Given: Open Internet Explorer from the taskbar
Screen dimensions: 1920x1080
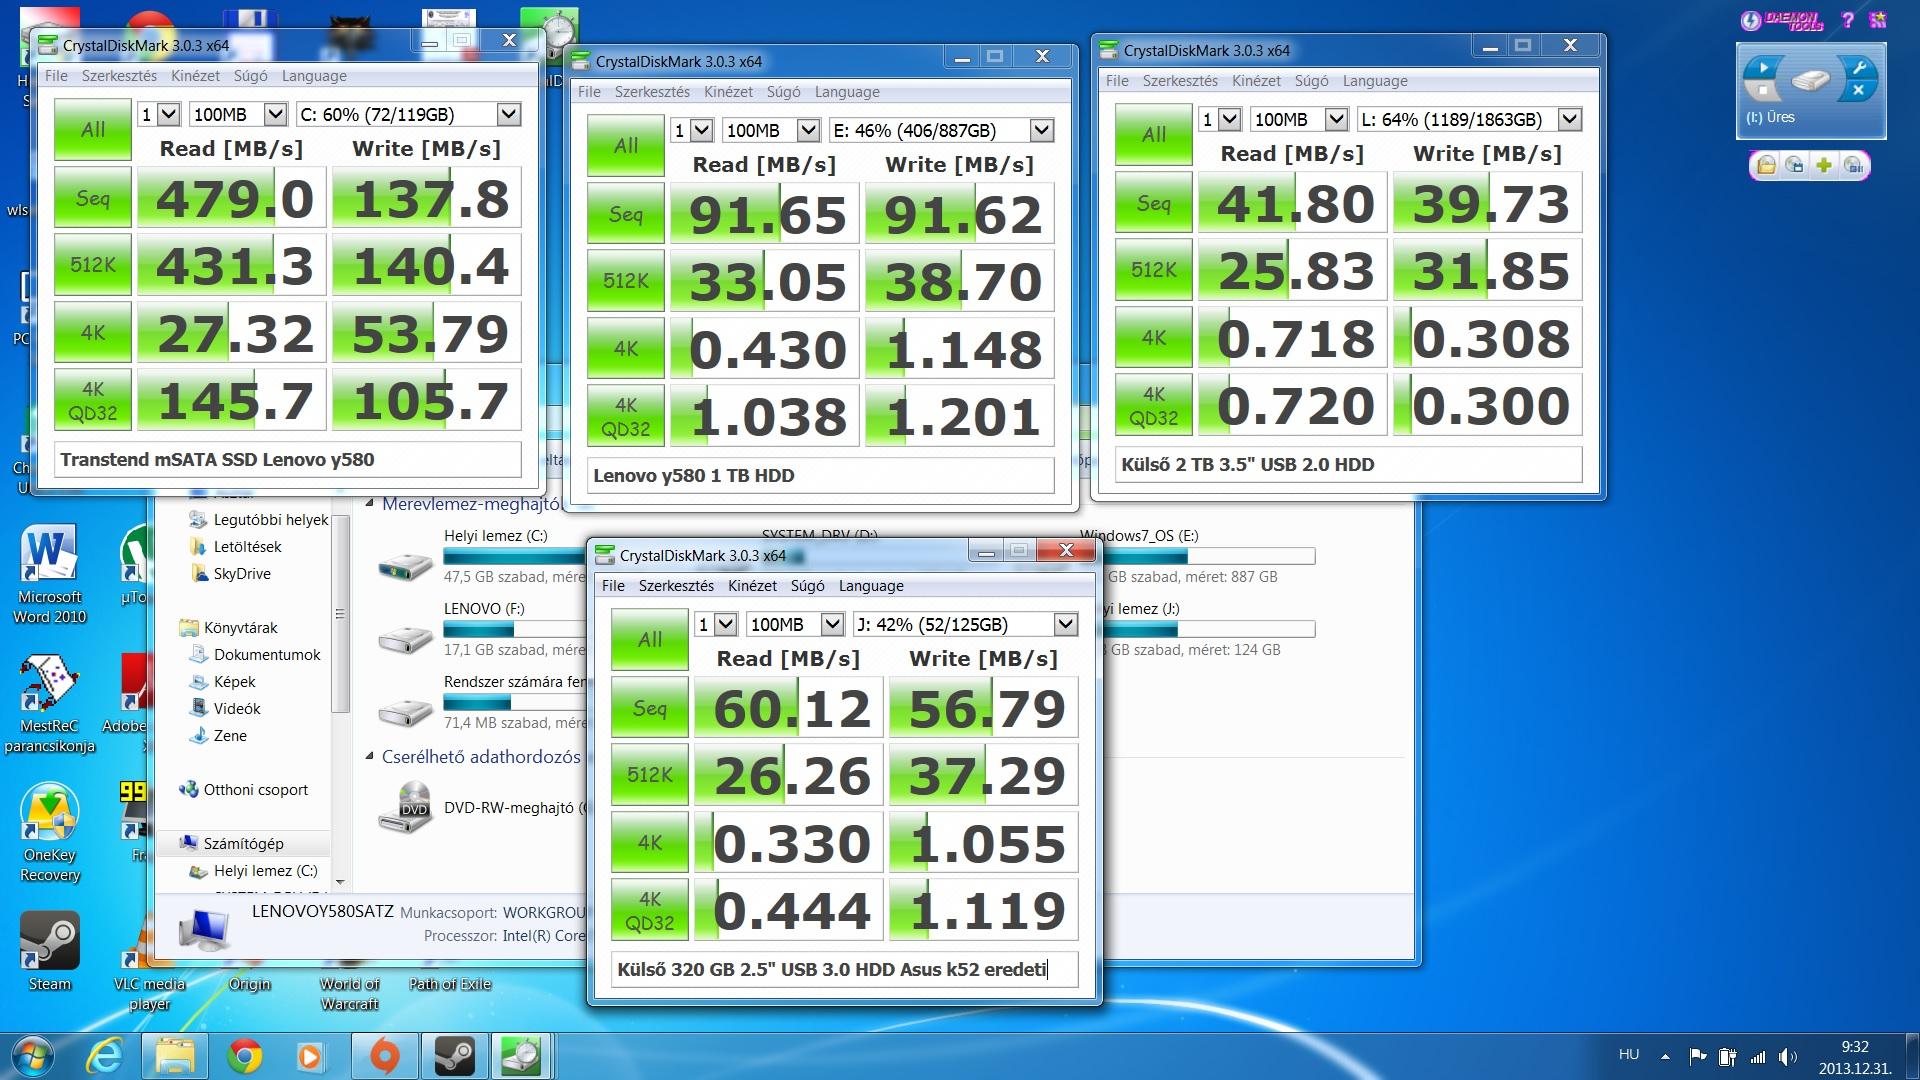Looking at the screenshot, I should pos(104,1056).
